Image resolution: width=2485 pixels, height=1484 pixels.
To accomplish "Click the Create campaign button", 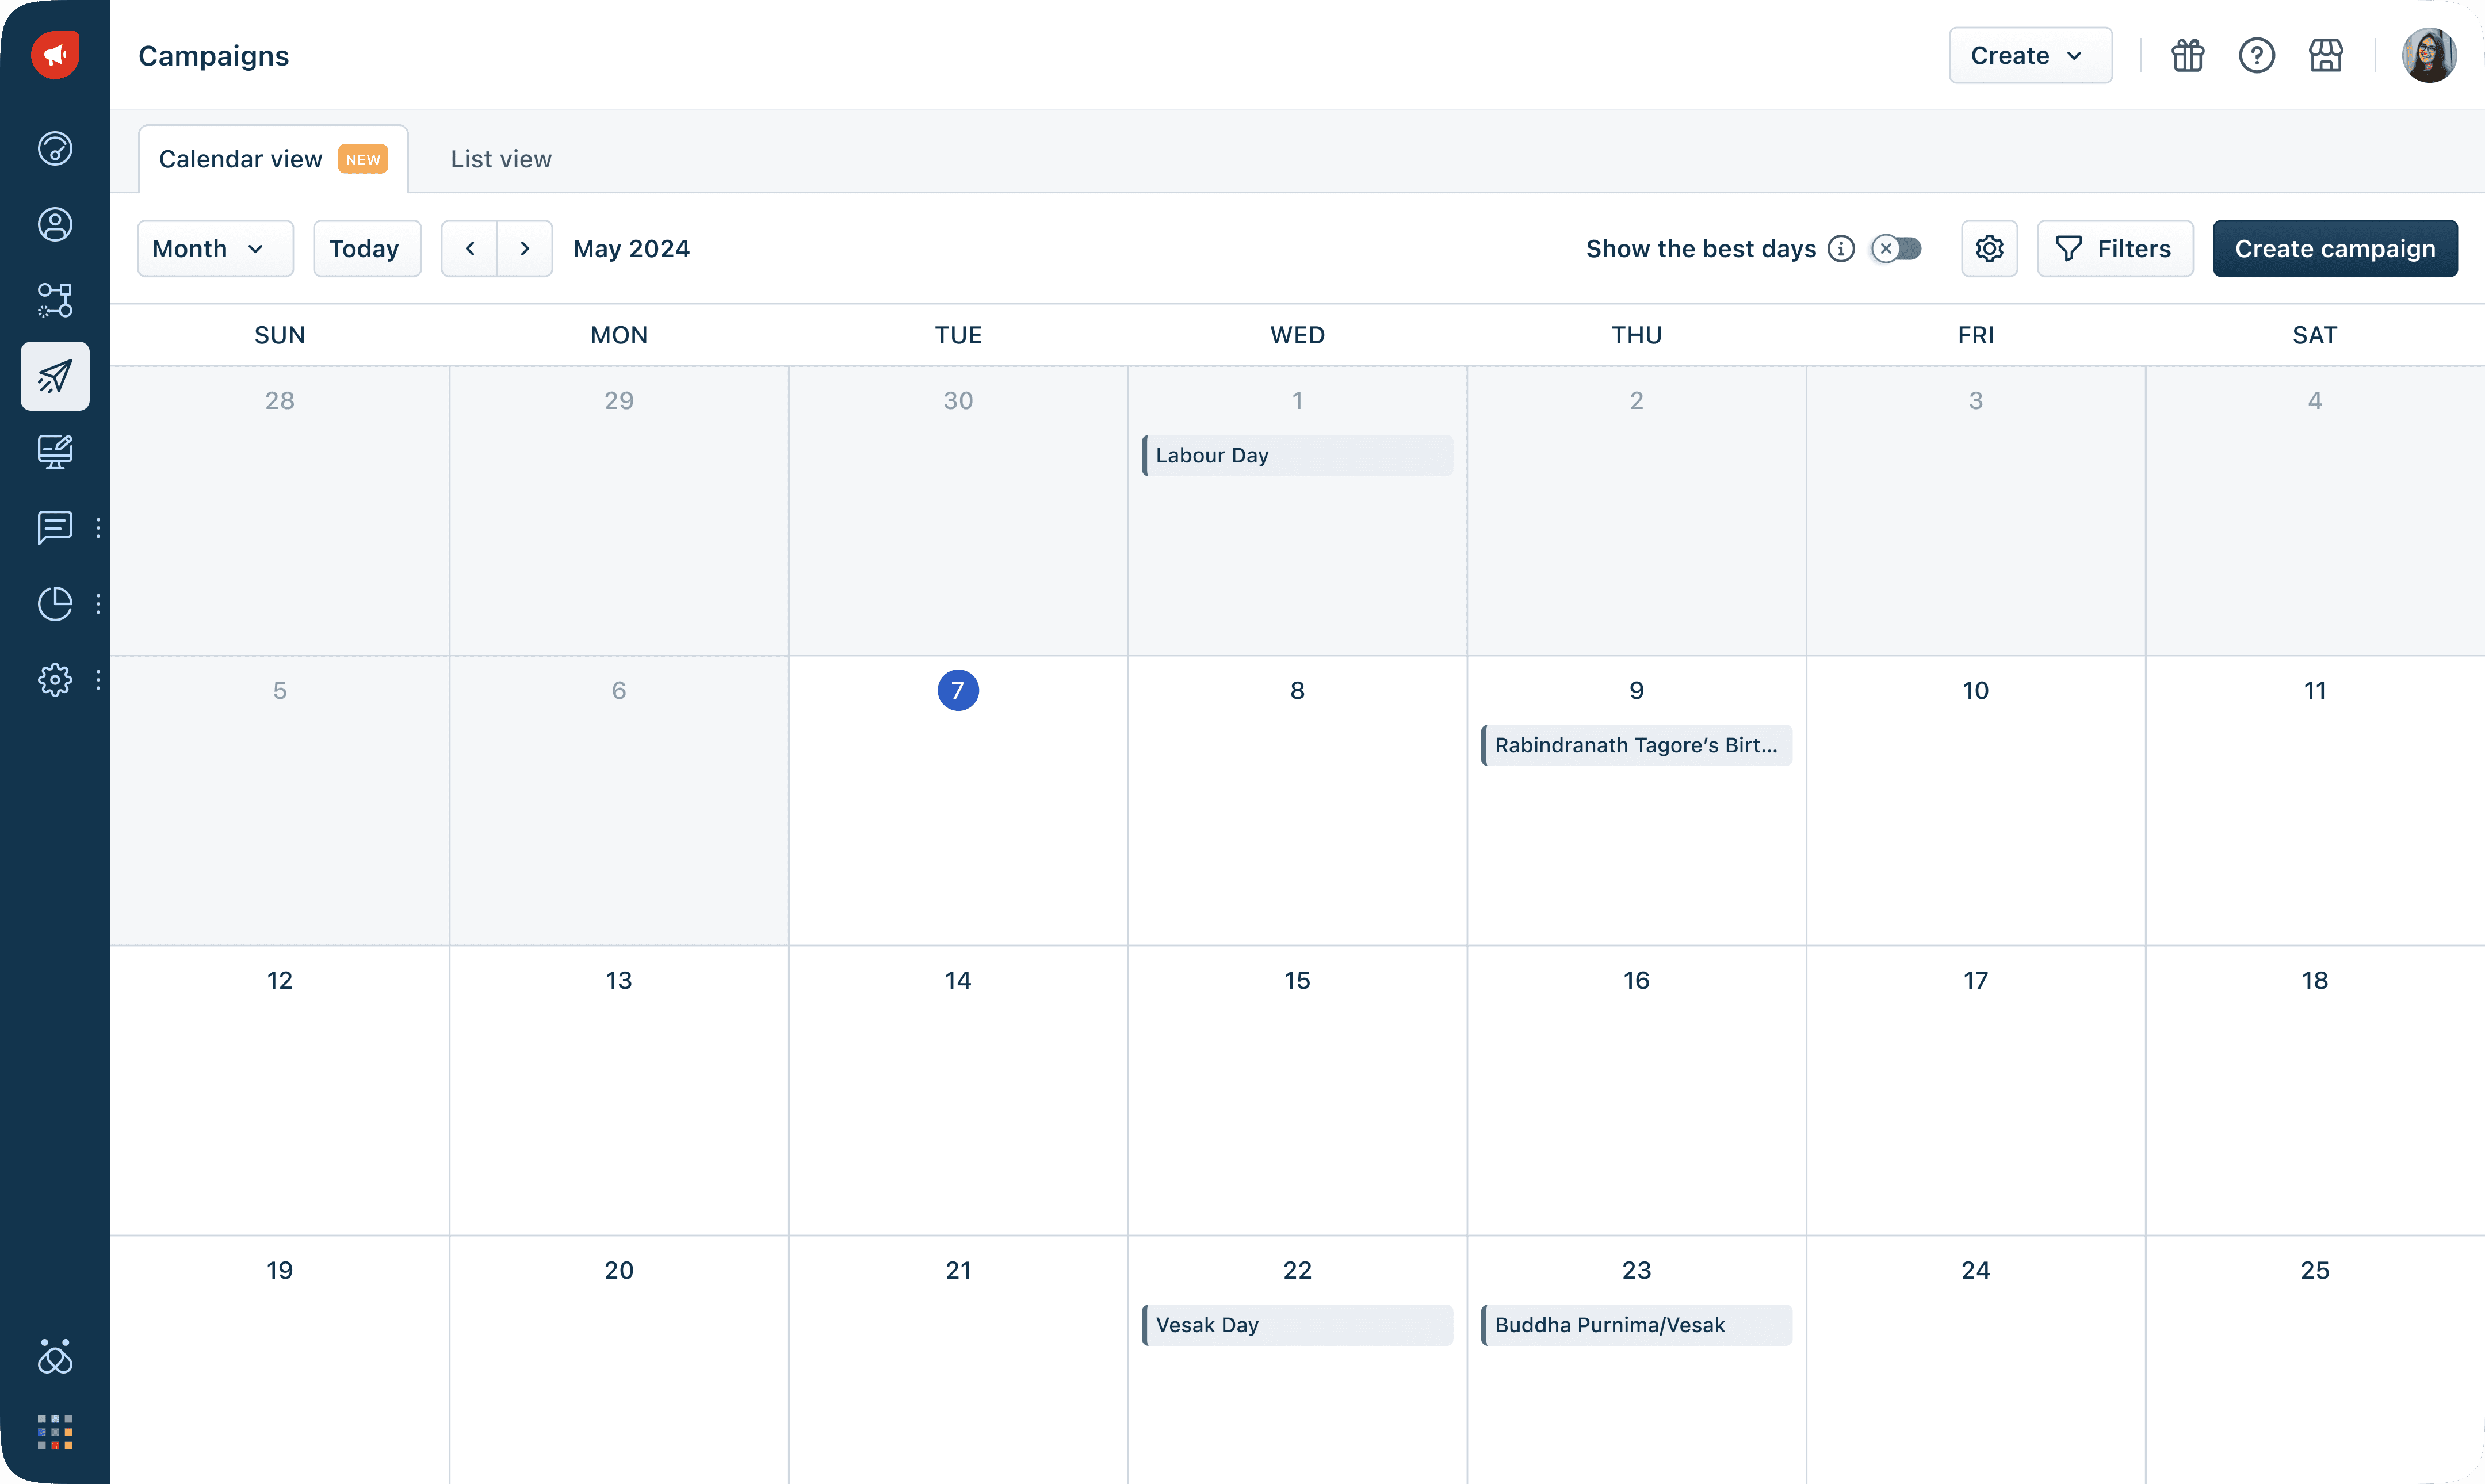I will pyautogui.click(x=2334, y=248).
